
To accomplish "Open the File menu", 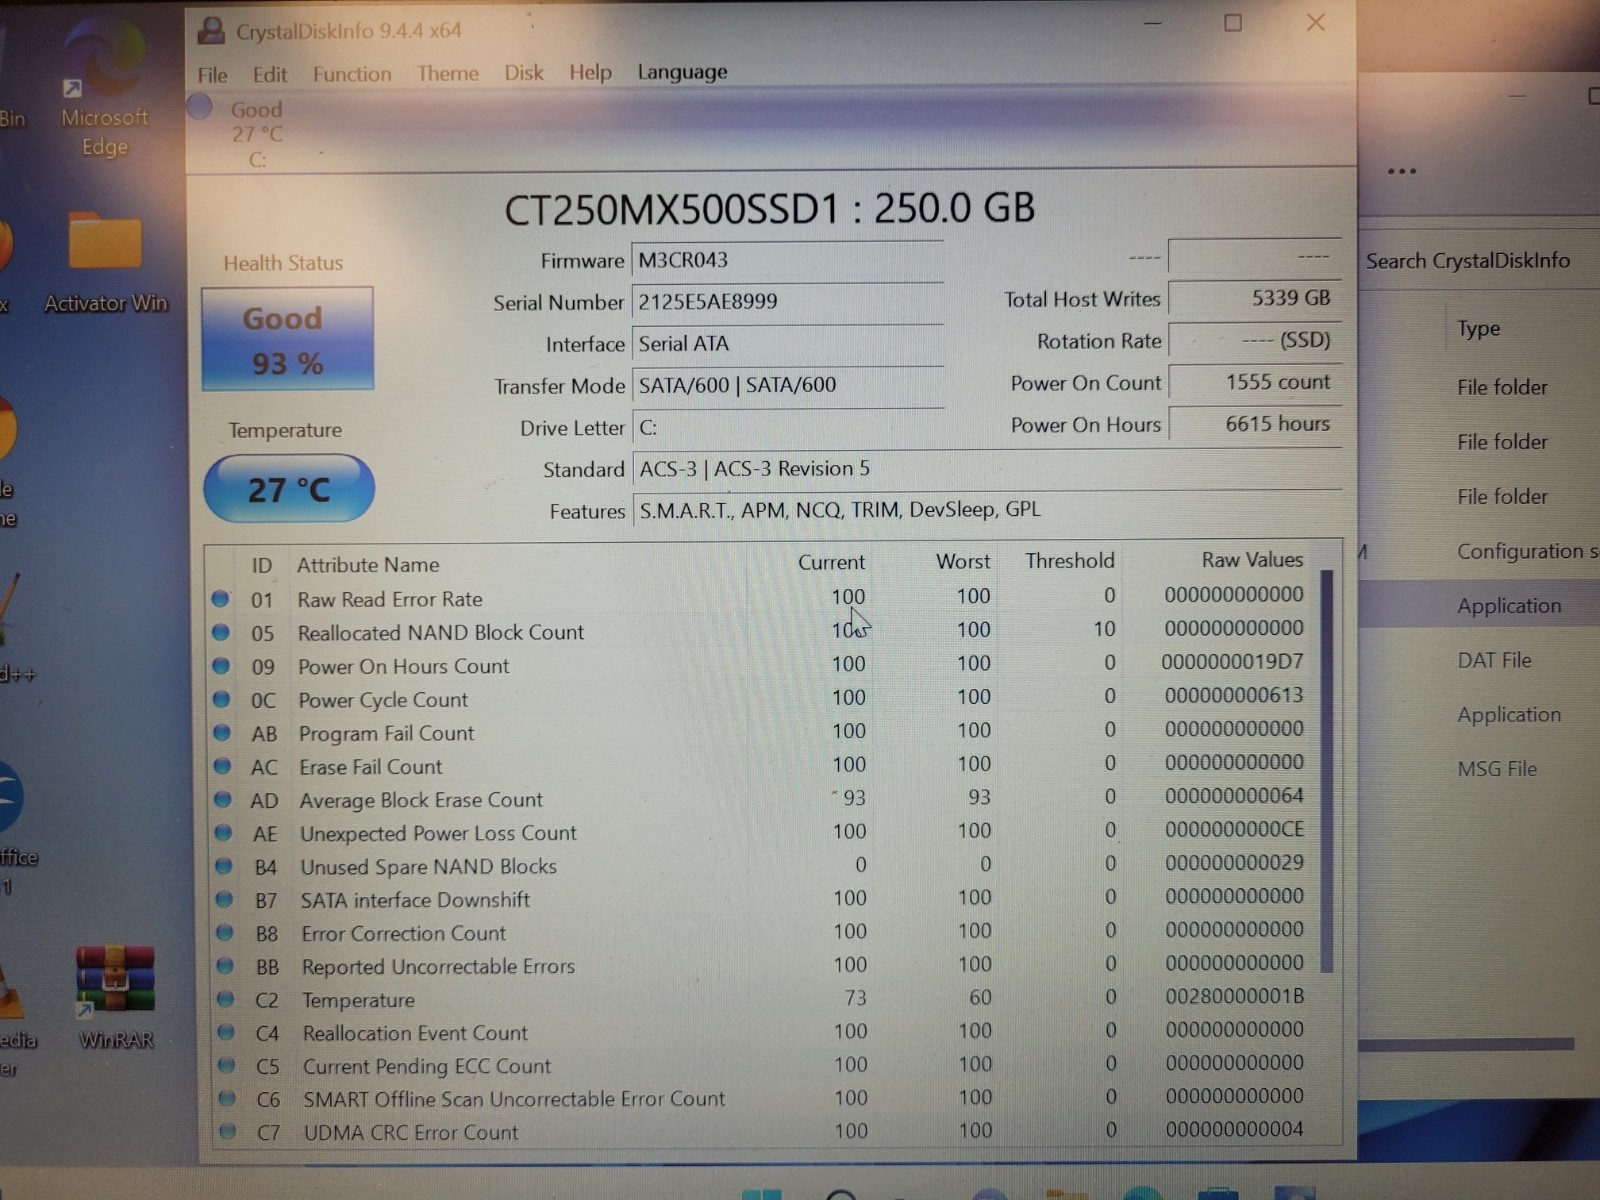I will point(212,75).
